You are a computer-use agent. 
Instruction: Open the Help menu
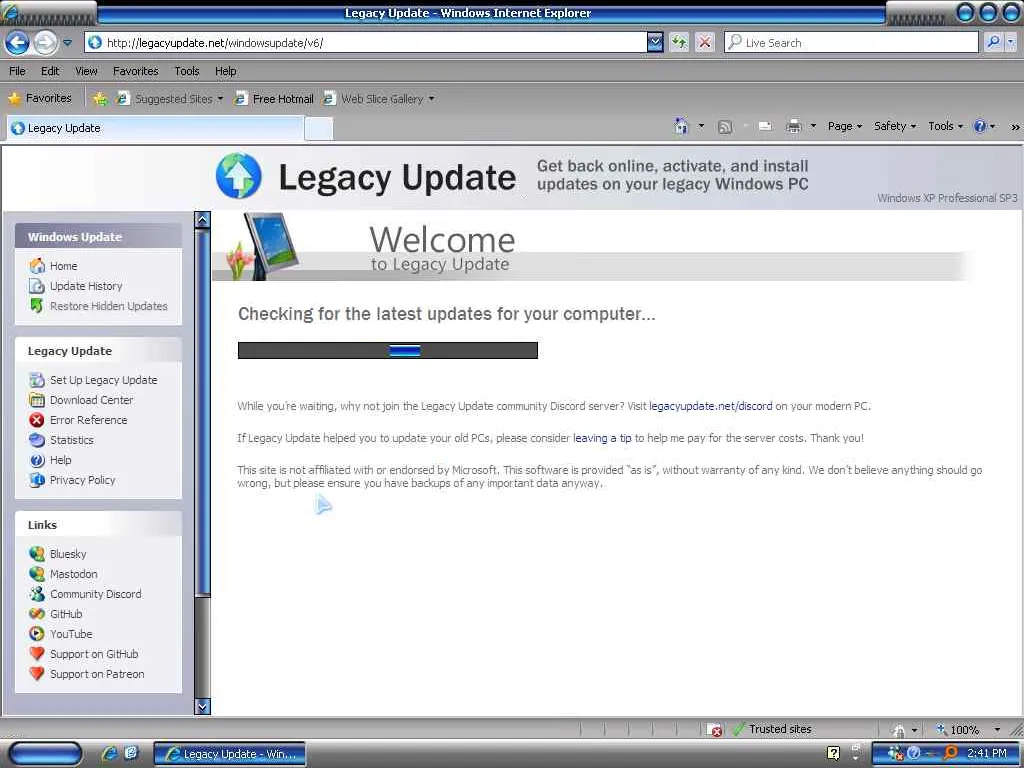(225, 71)
